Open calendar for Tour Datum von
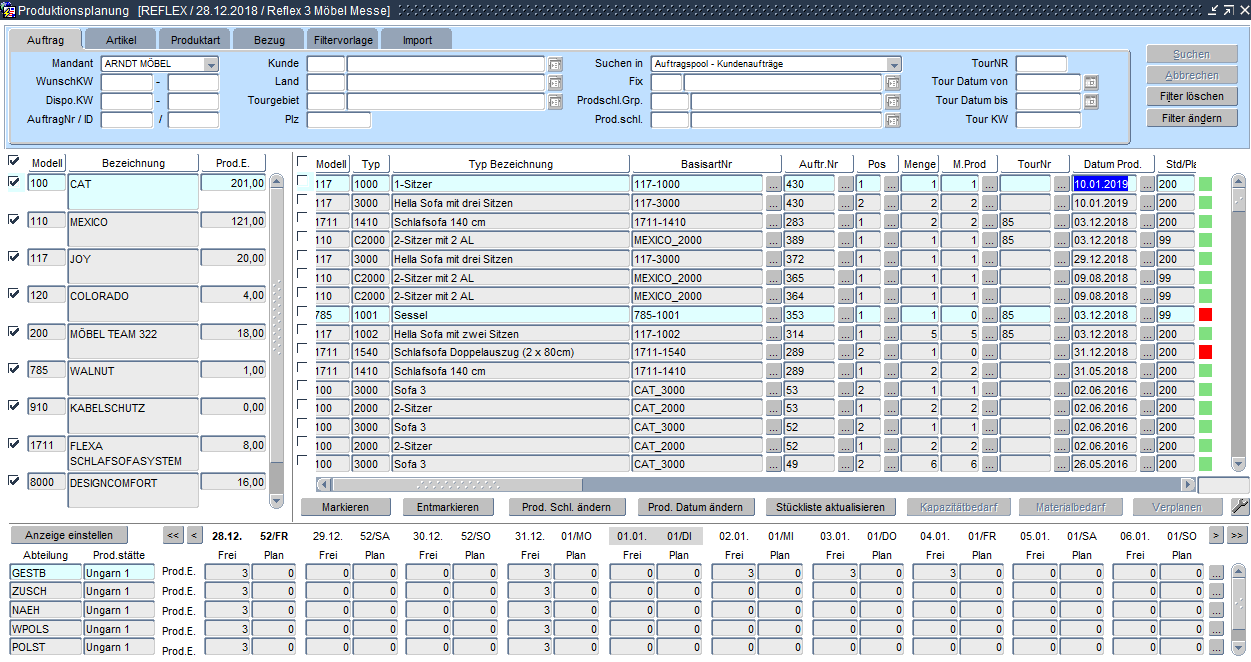This screenshot has height=662, width=1251. (x=1091, y=82)
